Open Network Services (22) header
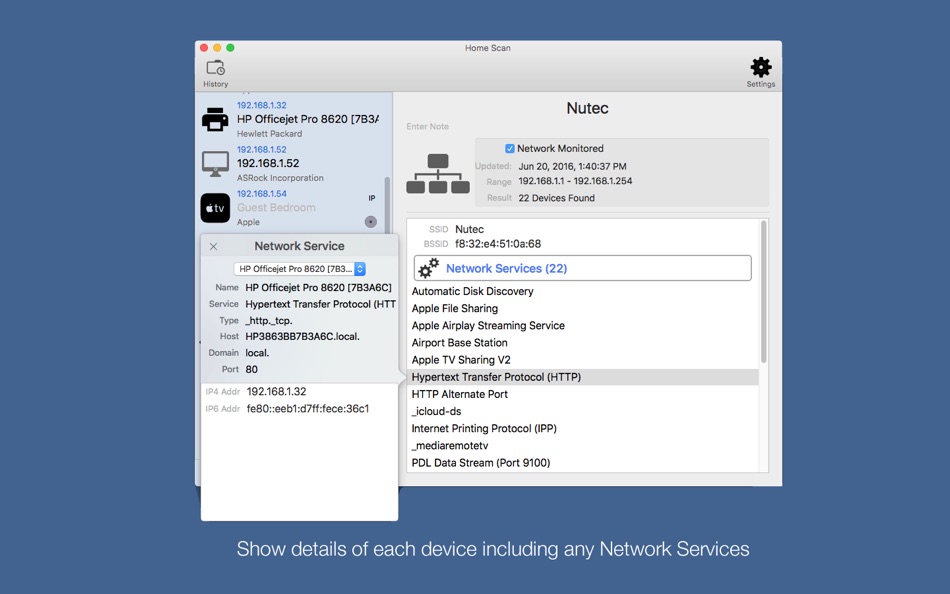 point(582,268)
